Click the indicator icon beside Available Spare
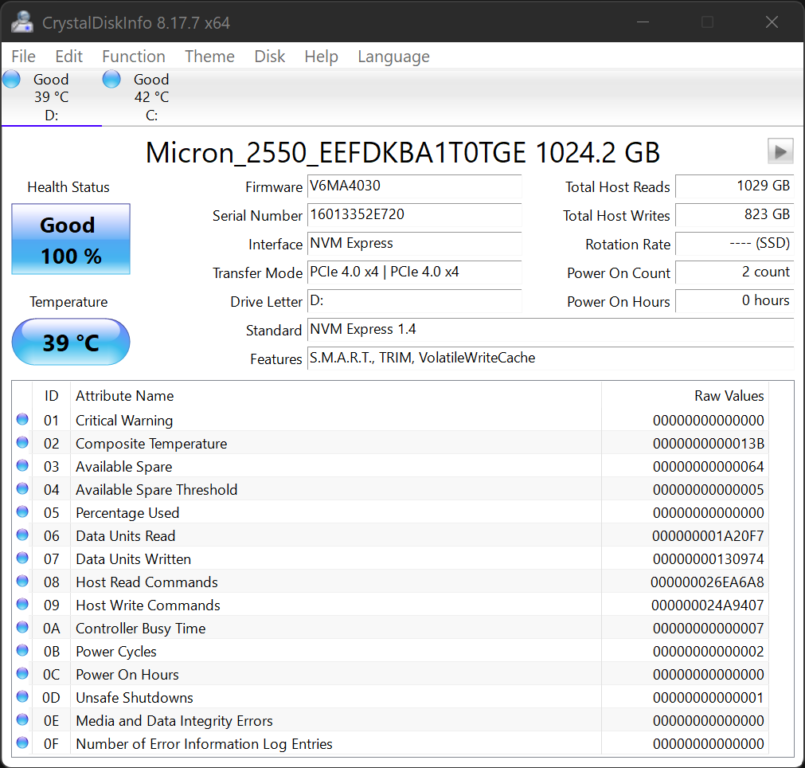The width and height of the screenshot is (805, 768). pyautogui.click(x=22, y=466)
